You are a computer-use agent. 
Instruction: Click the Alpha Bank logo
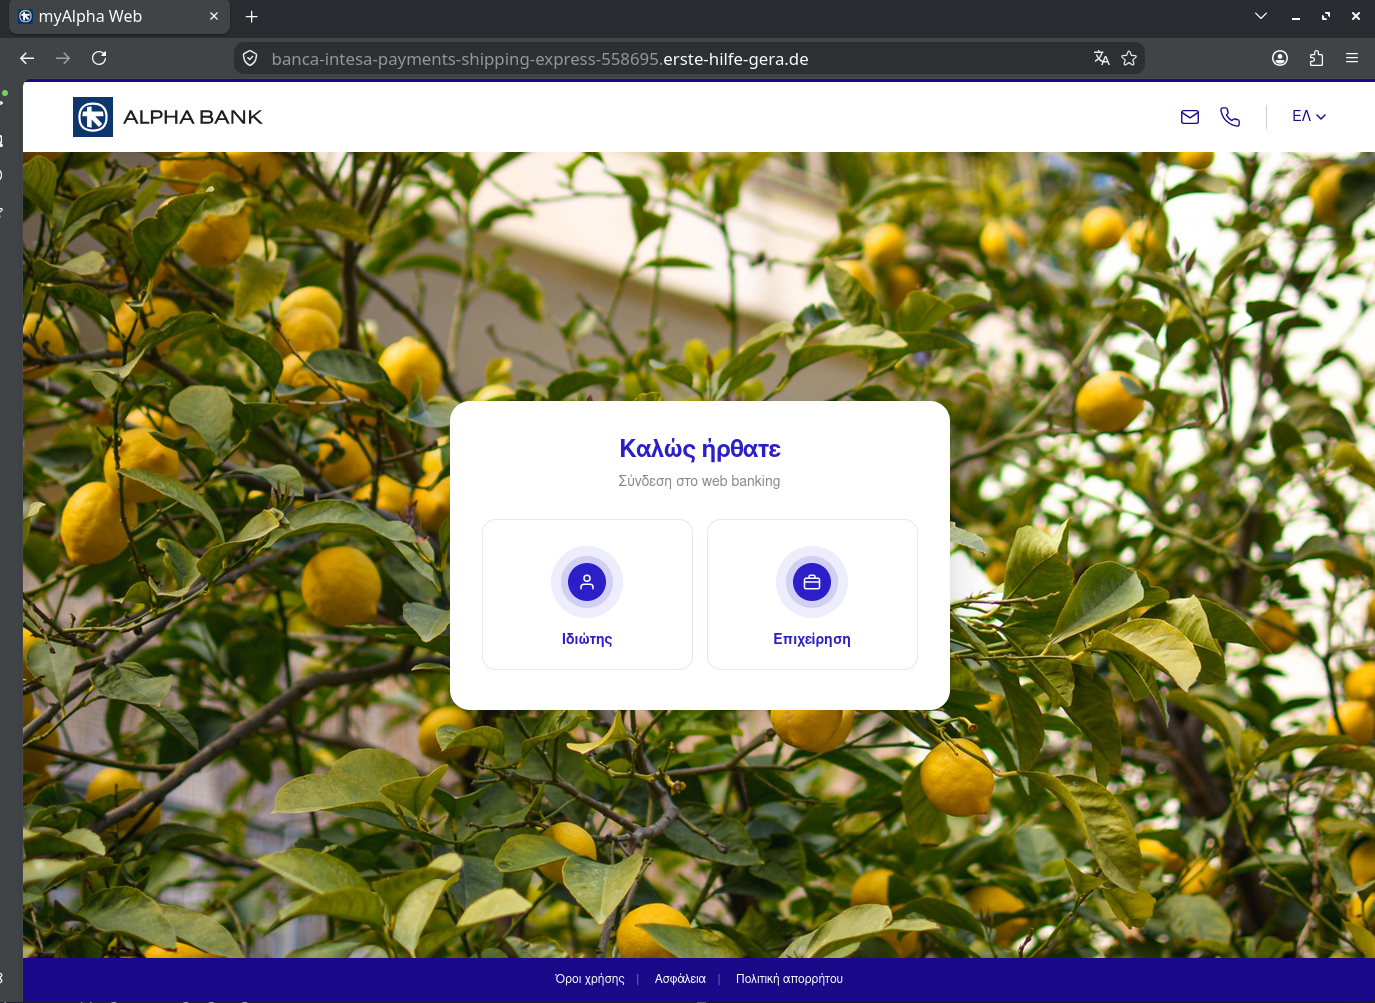pyautogui.click(x=168, y=117)
